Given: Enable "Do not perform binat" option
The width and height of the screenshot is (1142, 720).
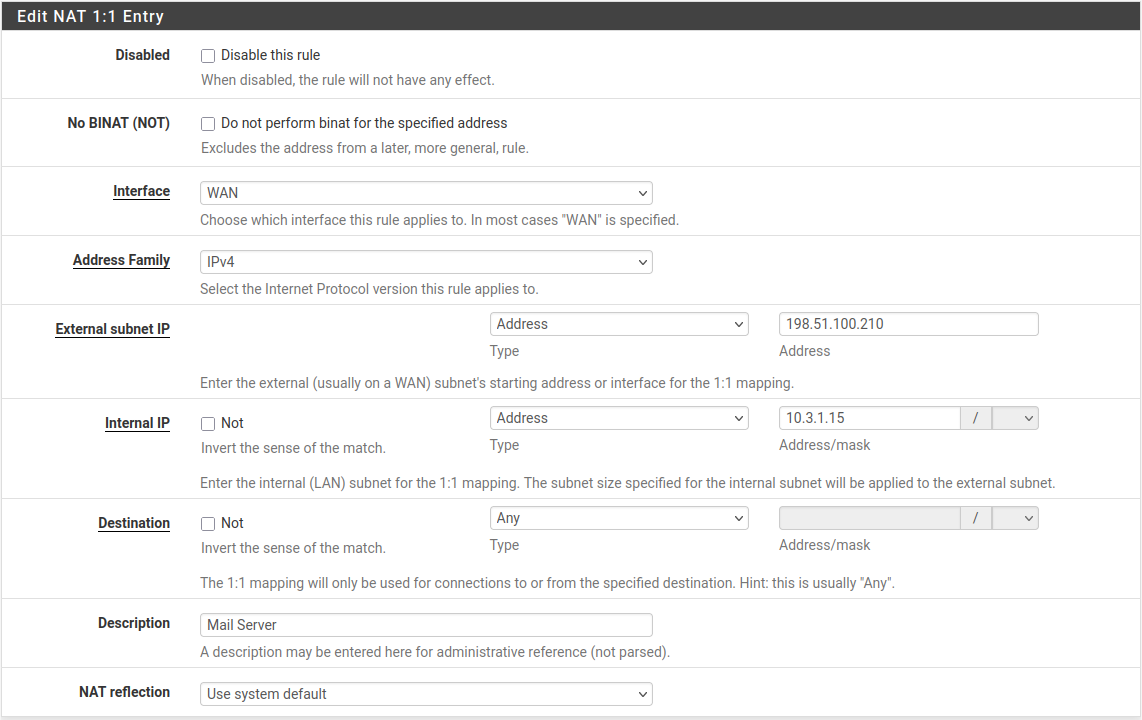Looking at the screenshot, I should point(208,124).
